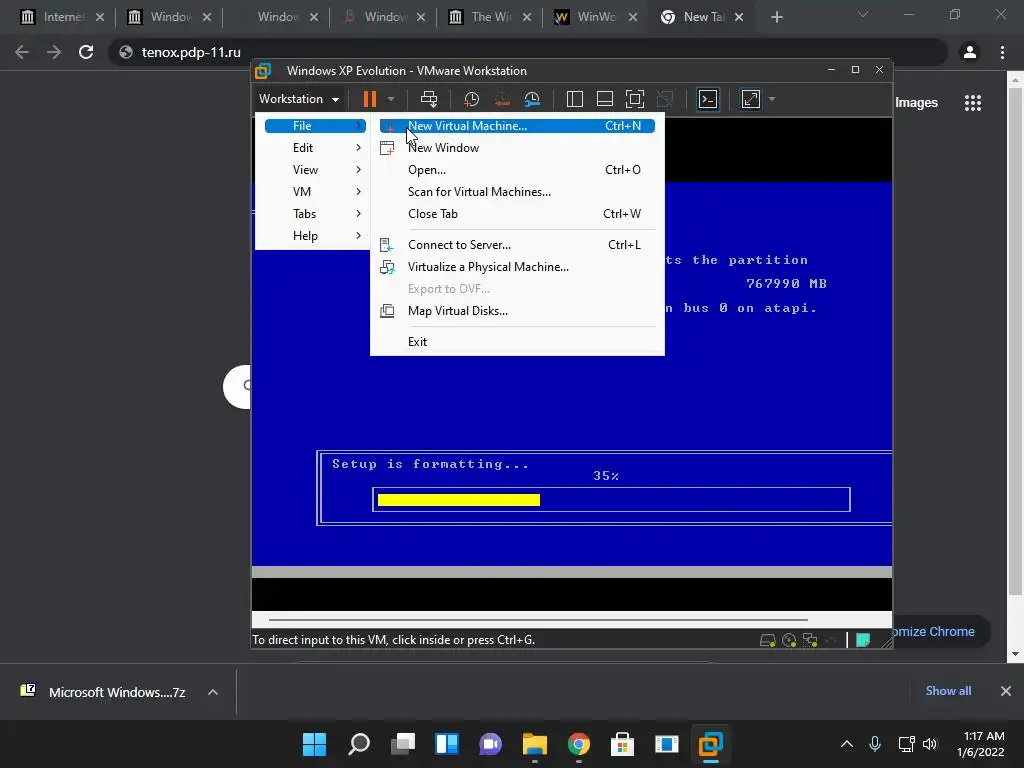Click Close Tab in the File menu
Screen dimensions: 1024x768
tap(517, 214)
